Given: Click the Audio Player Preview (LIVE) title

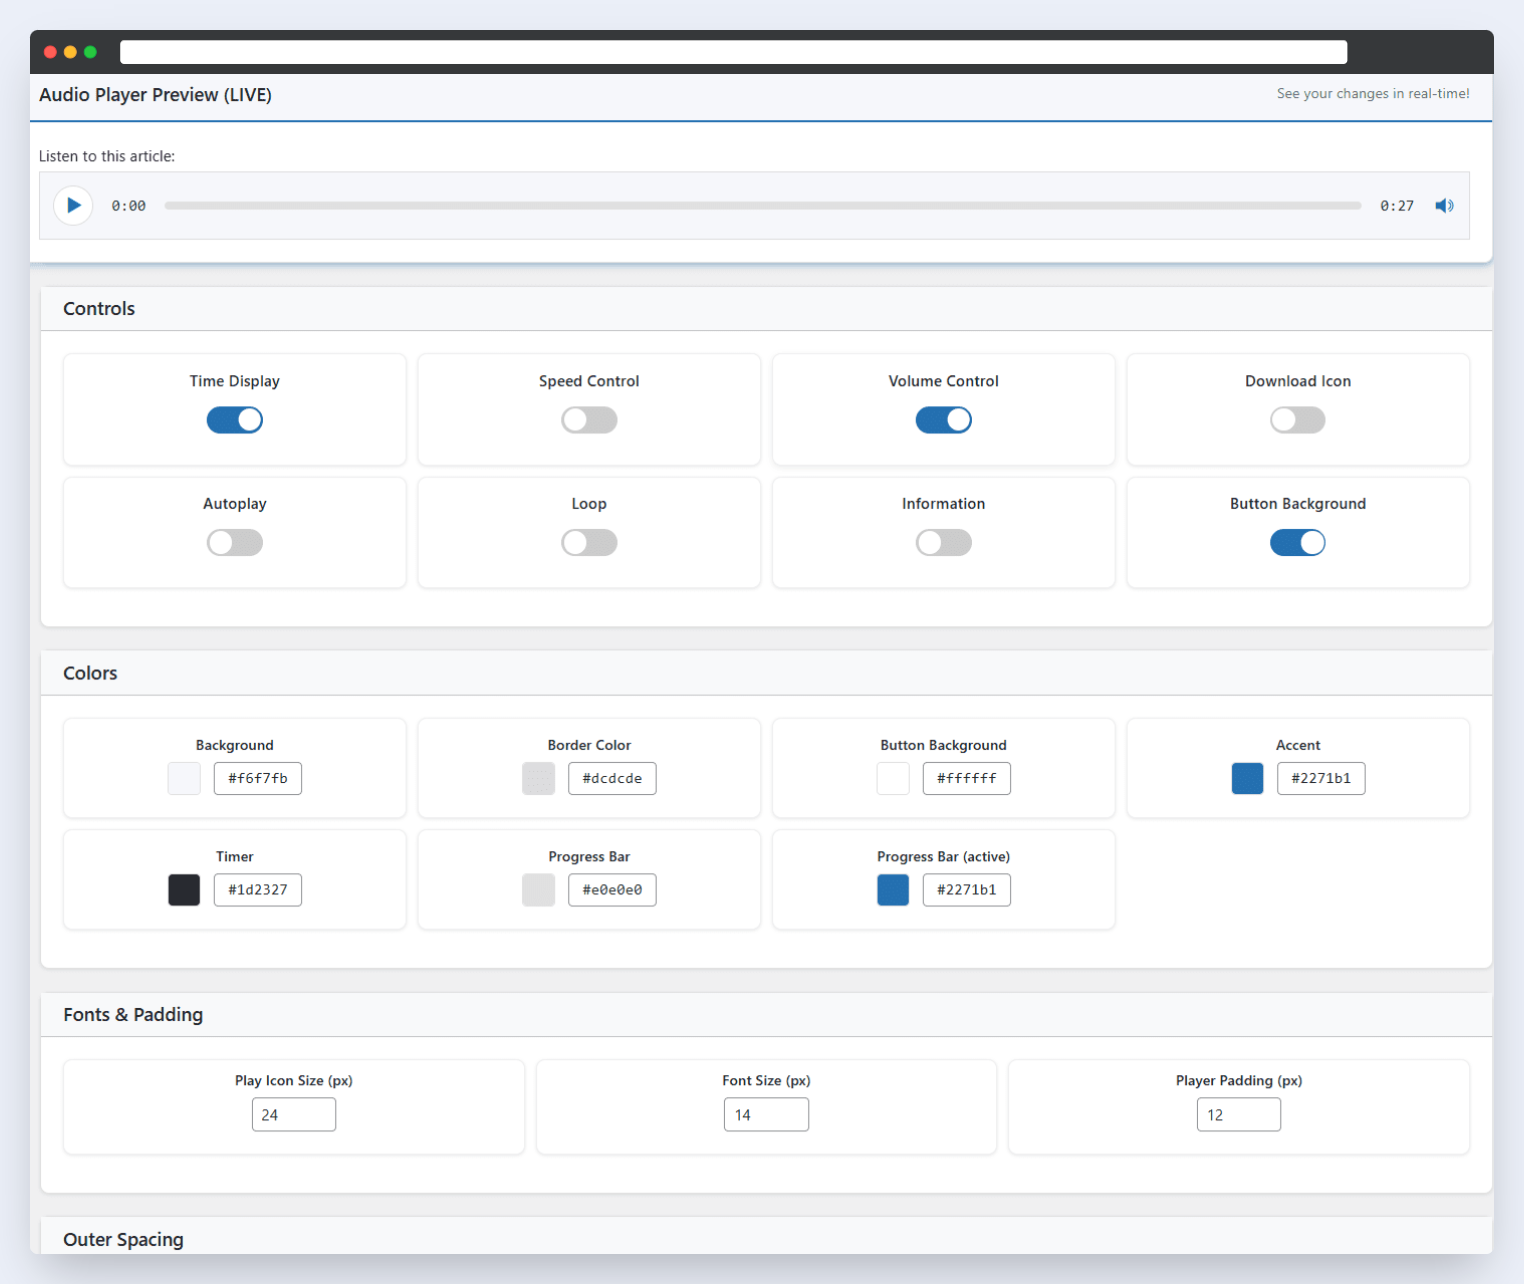Looking at the screenshot, I should point(155,95).
